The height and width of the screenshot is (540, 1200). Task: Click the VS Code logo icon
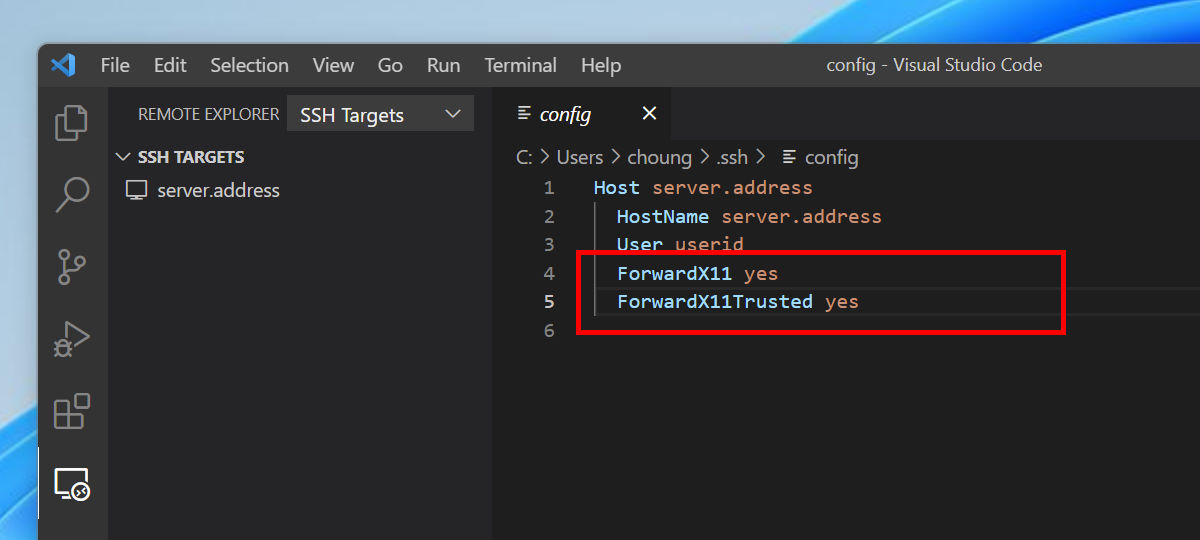(x=63, y=65)
